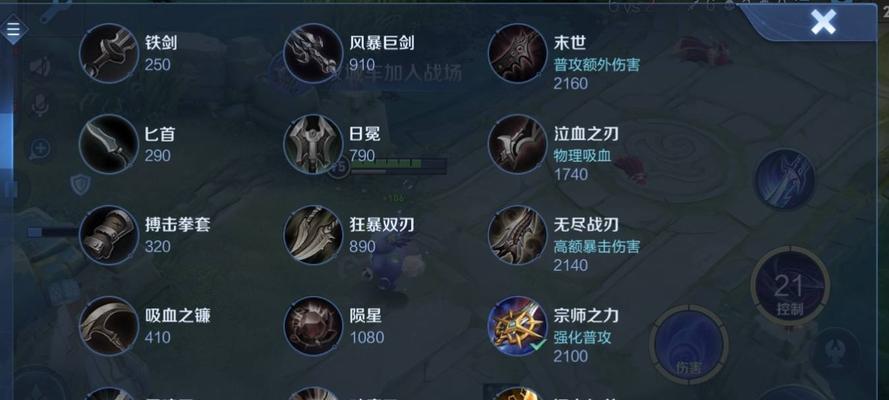Tap the sword skill button at right

click(785, 178)
